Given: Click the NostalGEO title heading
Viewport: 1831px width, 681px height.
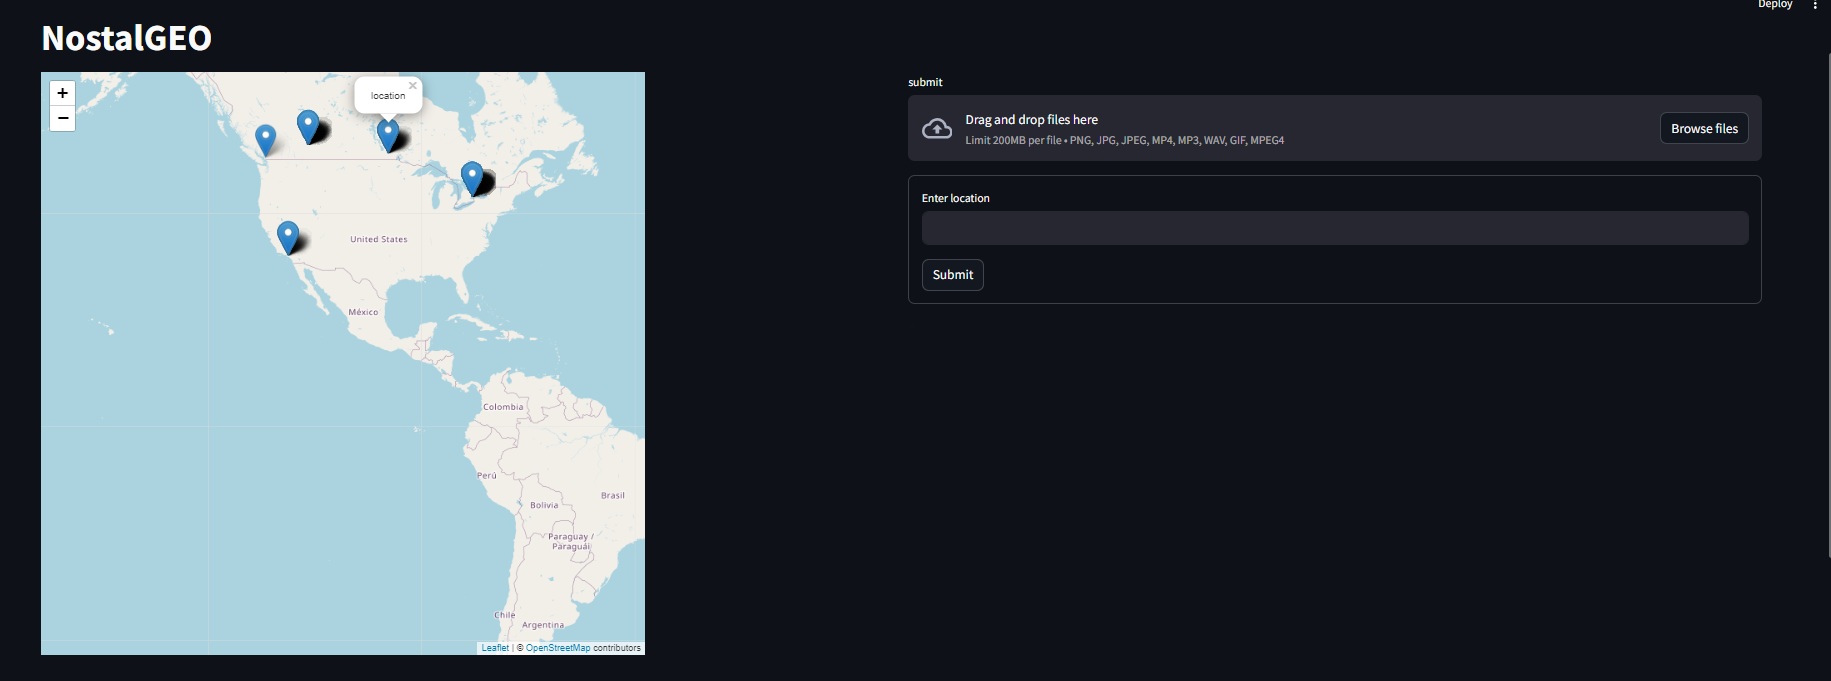Looking at the screenshot, I should 127,38.
